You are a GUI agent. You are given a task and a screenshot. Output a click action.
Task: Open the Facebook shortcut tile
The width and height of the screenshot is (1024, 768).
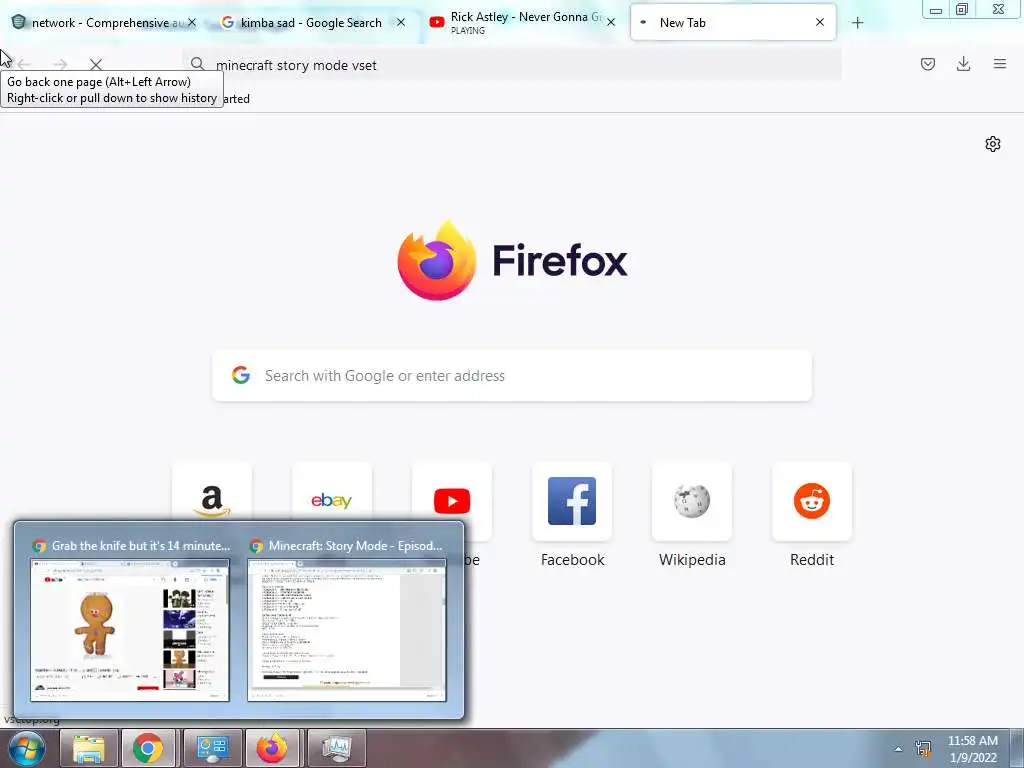572,501
